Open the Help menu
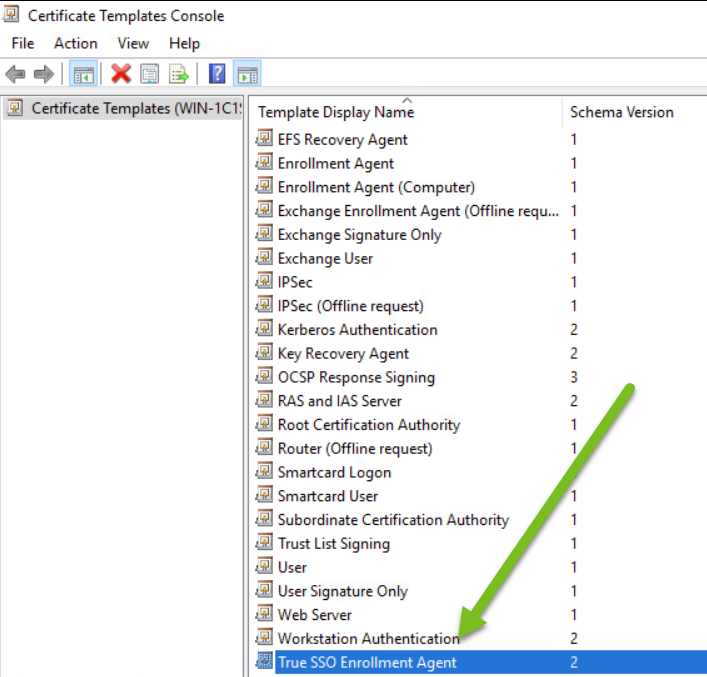The height and width of the screenshot is (677, 707). [x=184, y=43]
